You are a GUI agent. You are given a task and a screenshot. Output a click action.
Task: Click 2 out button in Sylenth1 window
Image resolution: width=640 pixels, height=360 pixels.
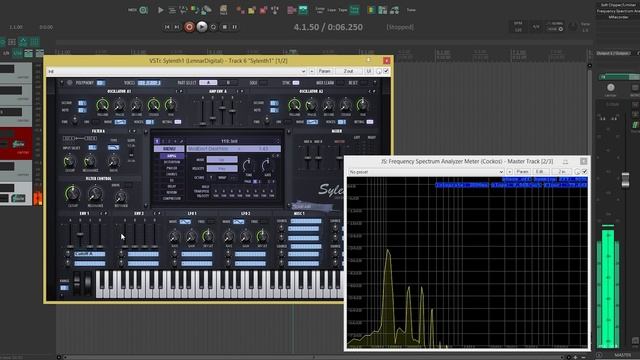[348, 71]
